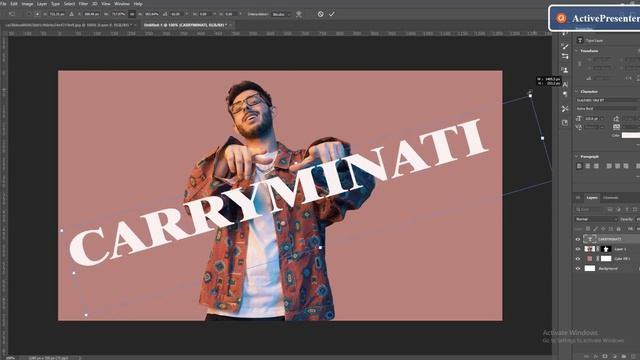Open the Adjustments sliders panel icon

[x=564, y=56]
